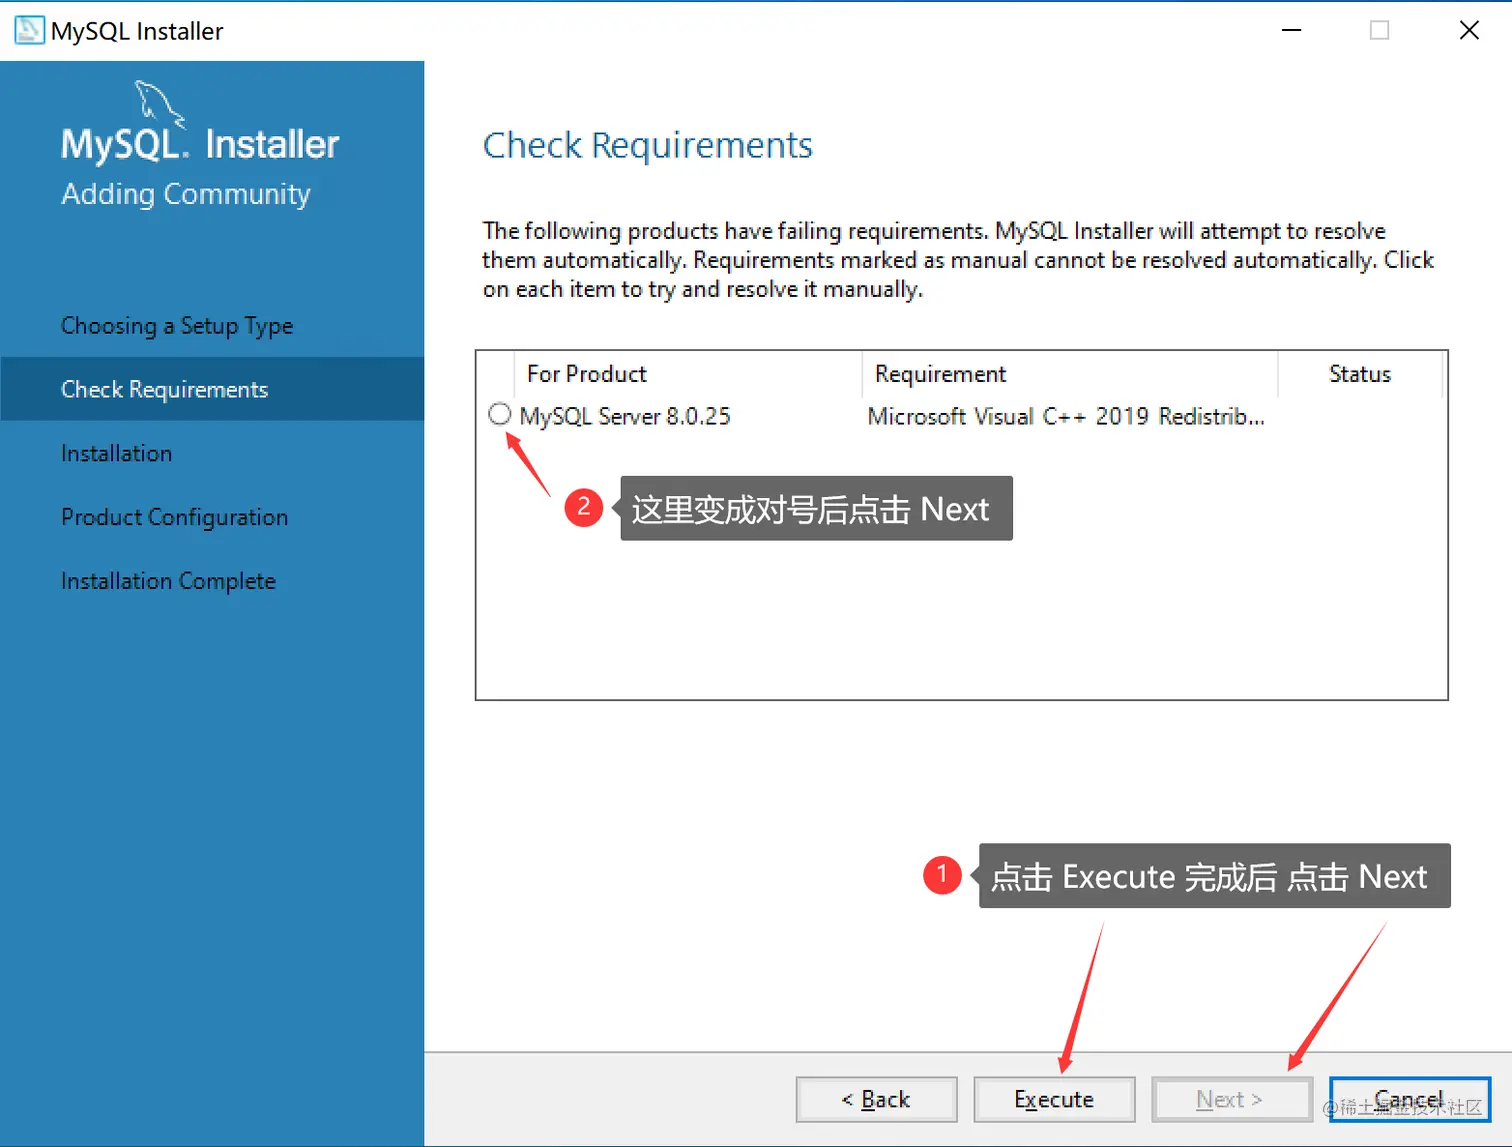Select the MySQL Server 8.0.25 row text
Screen dimensions: 1512x1147
(x=625, y=416)
